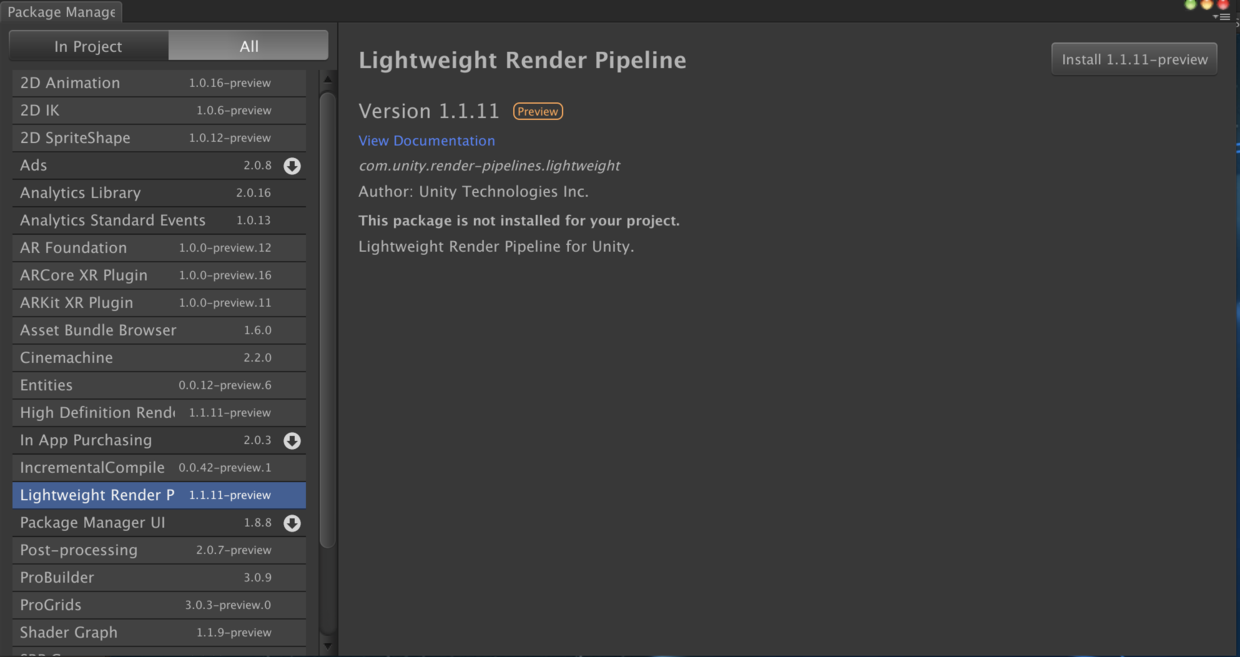Click the package name com.unity.render-pipelines.lightweight

point(489,166)
